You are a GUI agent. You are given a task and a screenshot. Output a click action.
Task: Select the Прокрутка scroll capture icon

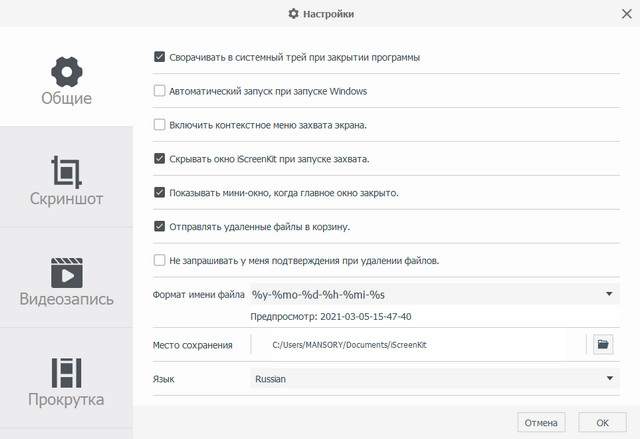[67, 373]
